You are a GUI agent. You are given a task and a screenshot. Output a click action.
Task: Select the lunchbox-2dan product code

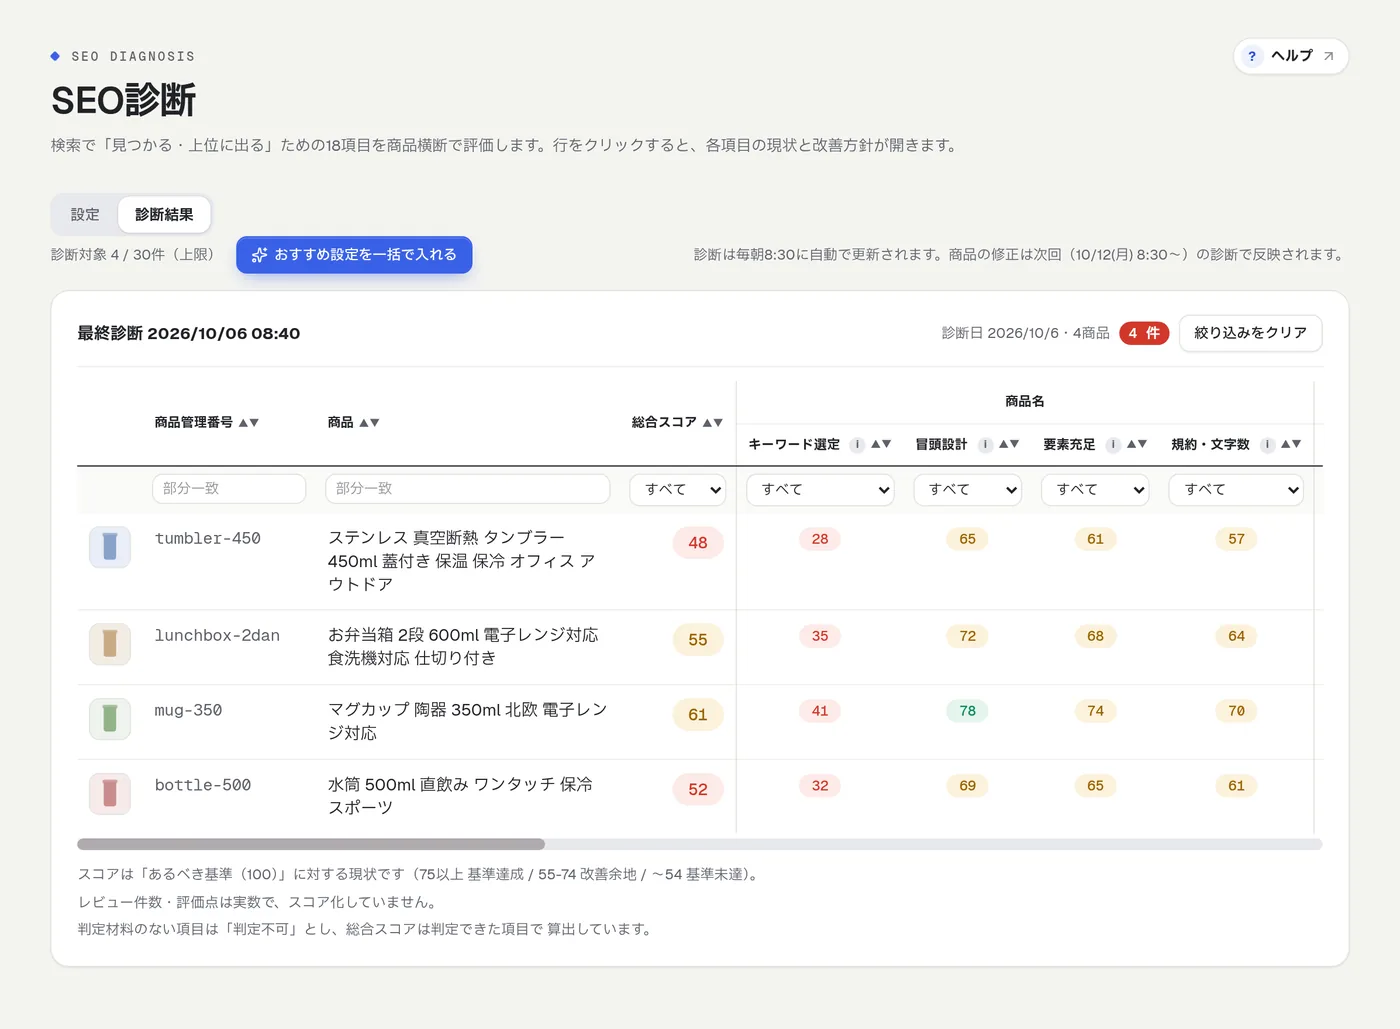[217, 636]
